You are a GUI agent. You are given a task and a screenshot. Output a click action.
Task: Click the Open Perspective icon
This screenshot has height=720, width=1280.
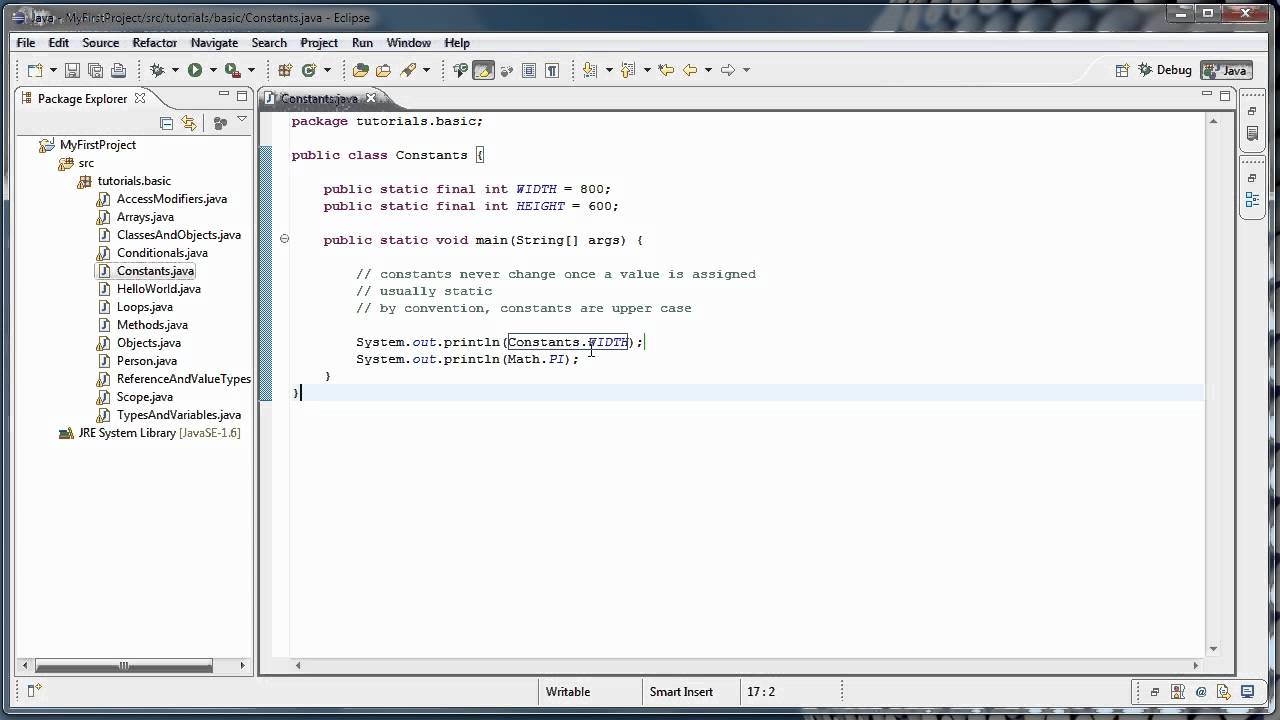[1123, 70]
